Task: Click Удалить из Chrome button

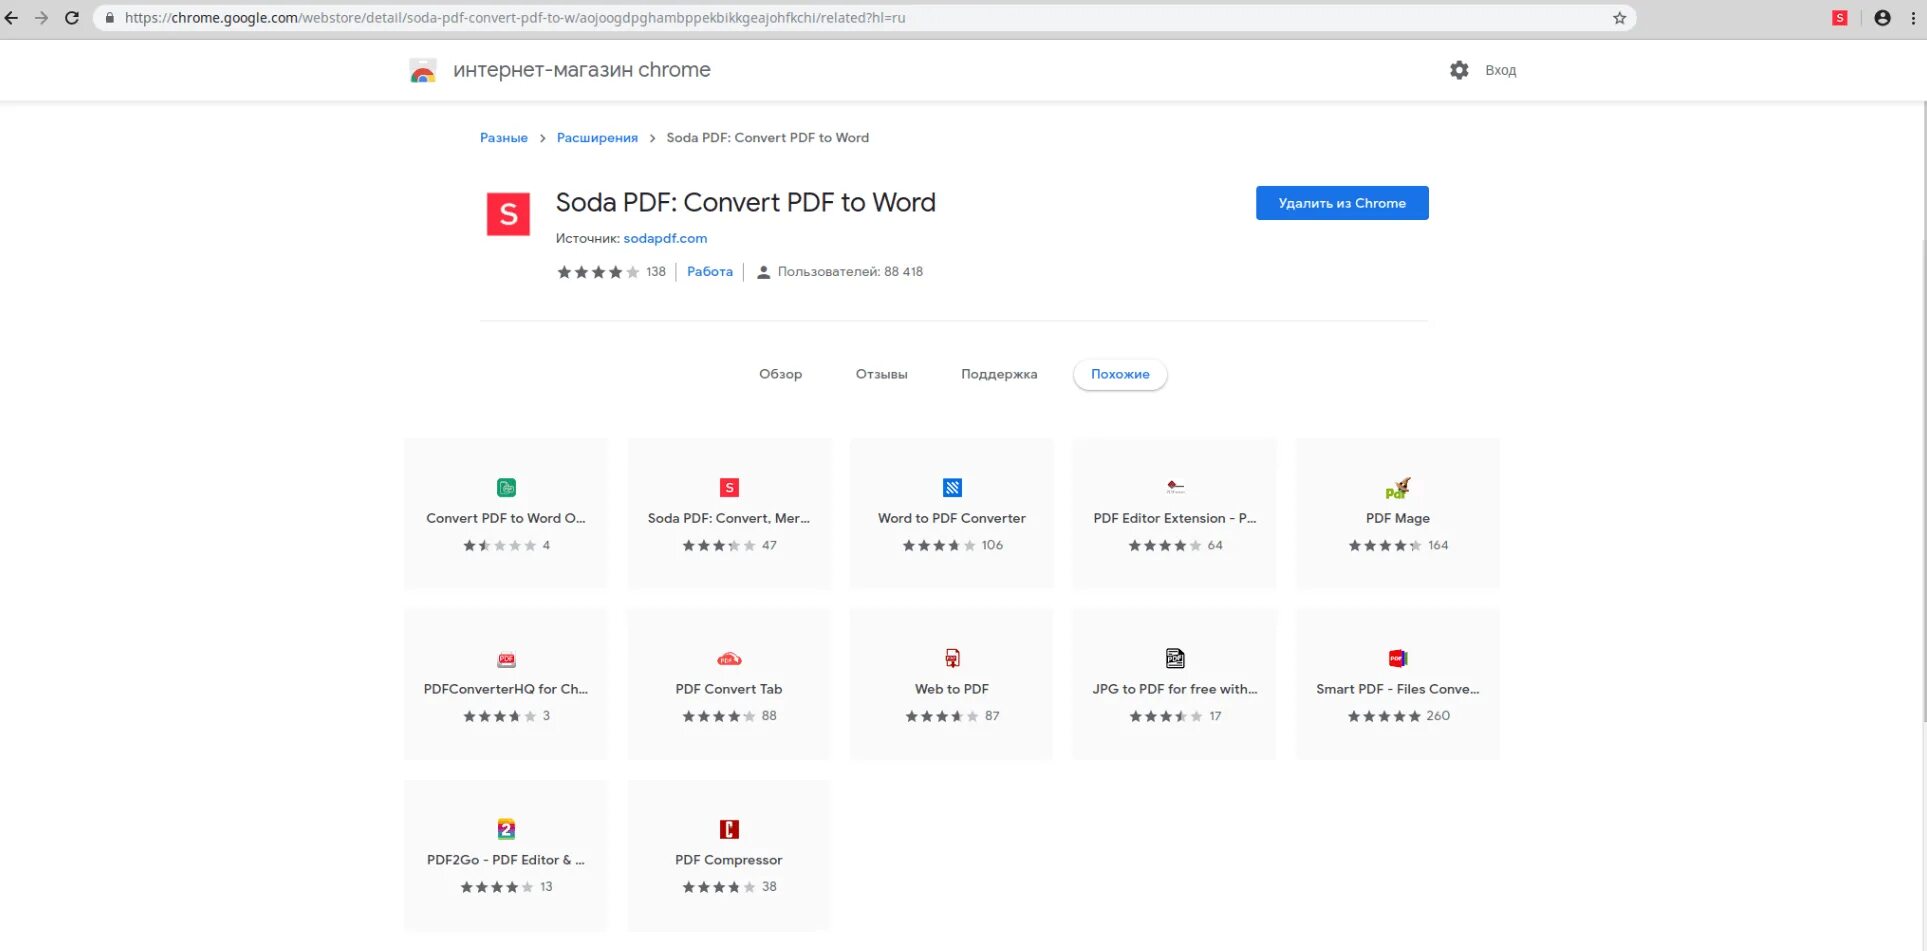Action: (x=1342, y=203)
